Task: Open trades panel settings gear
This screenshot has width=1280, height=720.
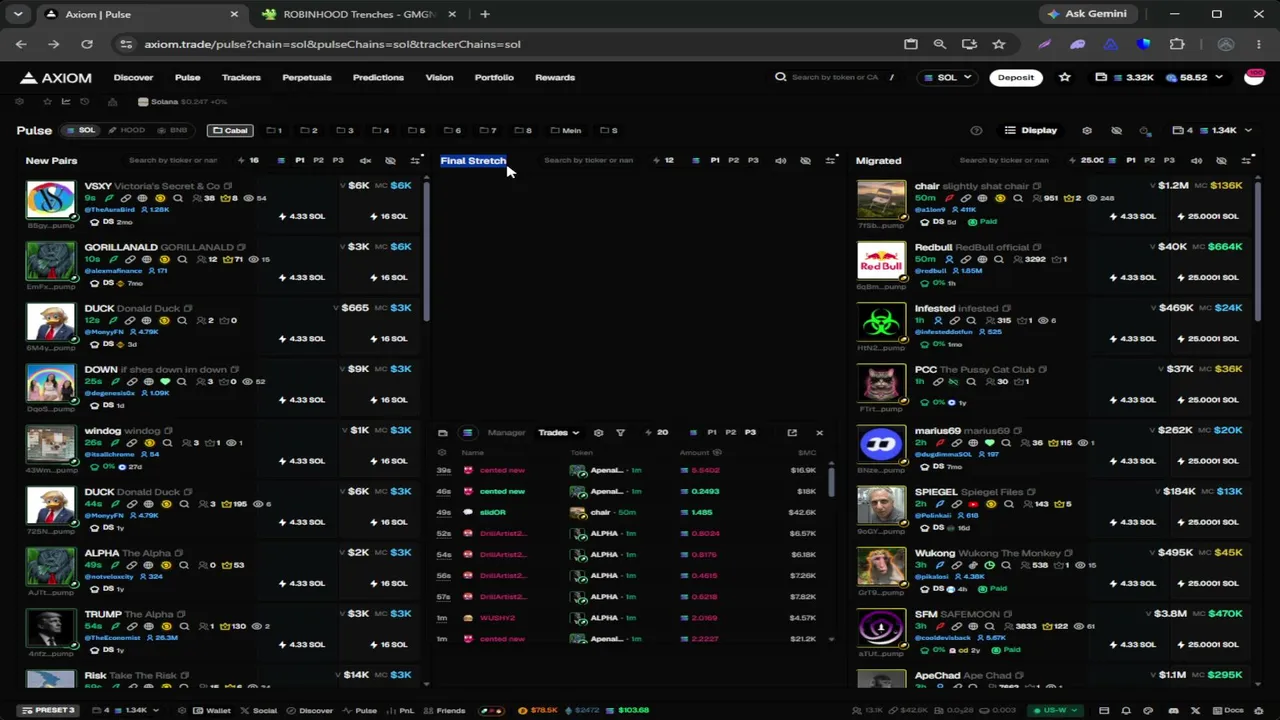Action: pos(598,433)
